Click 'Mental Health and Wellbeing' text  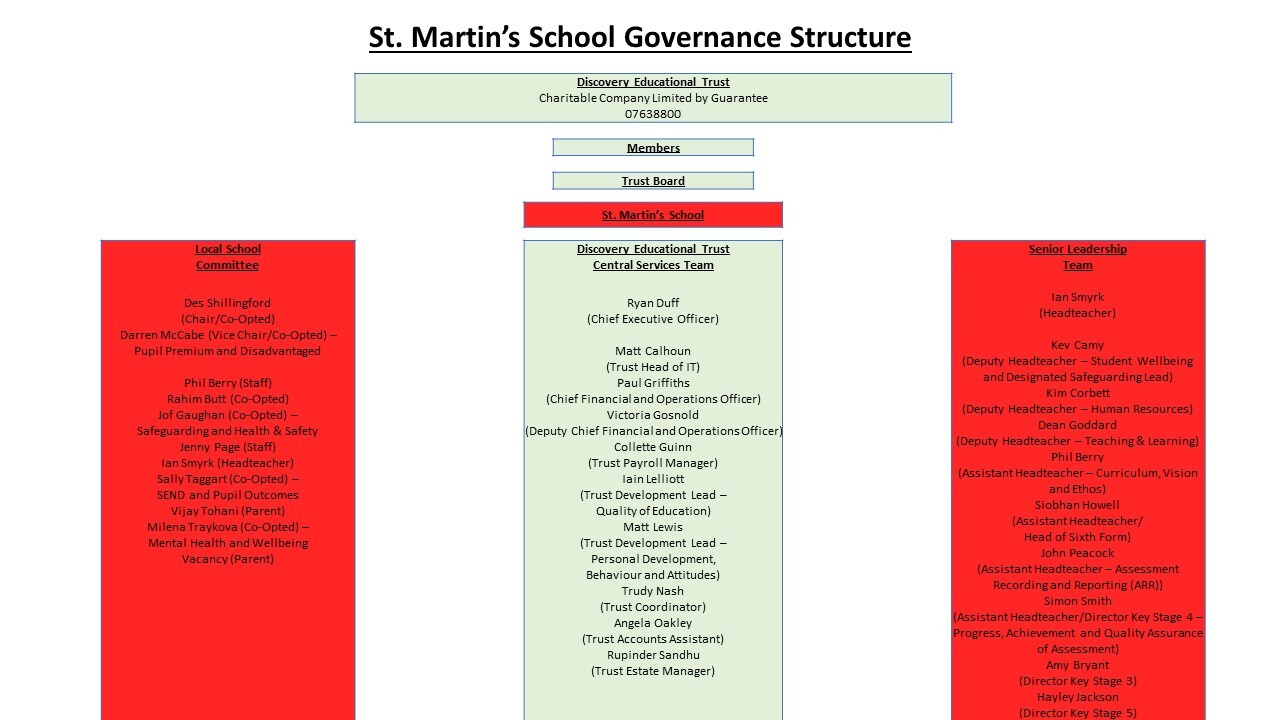click(228, 543)
